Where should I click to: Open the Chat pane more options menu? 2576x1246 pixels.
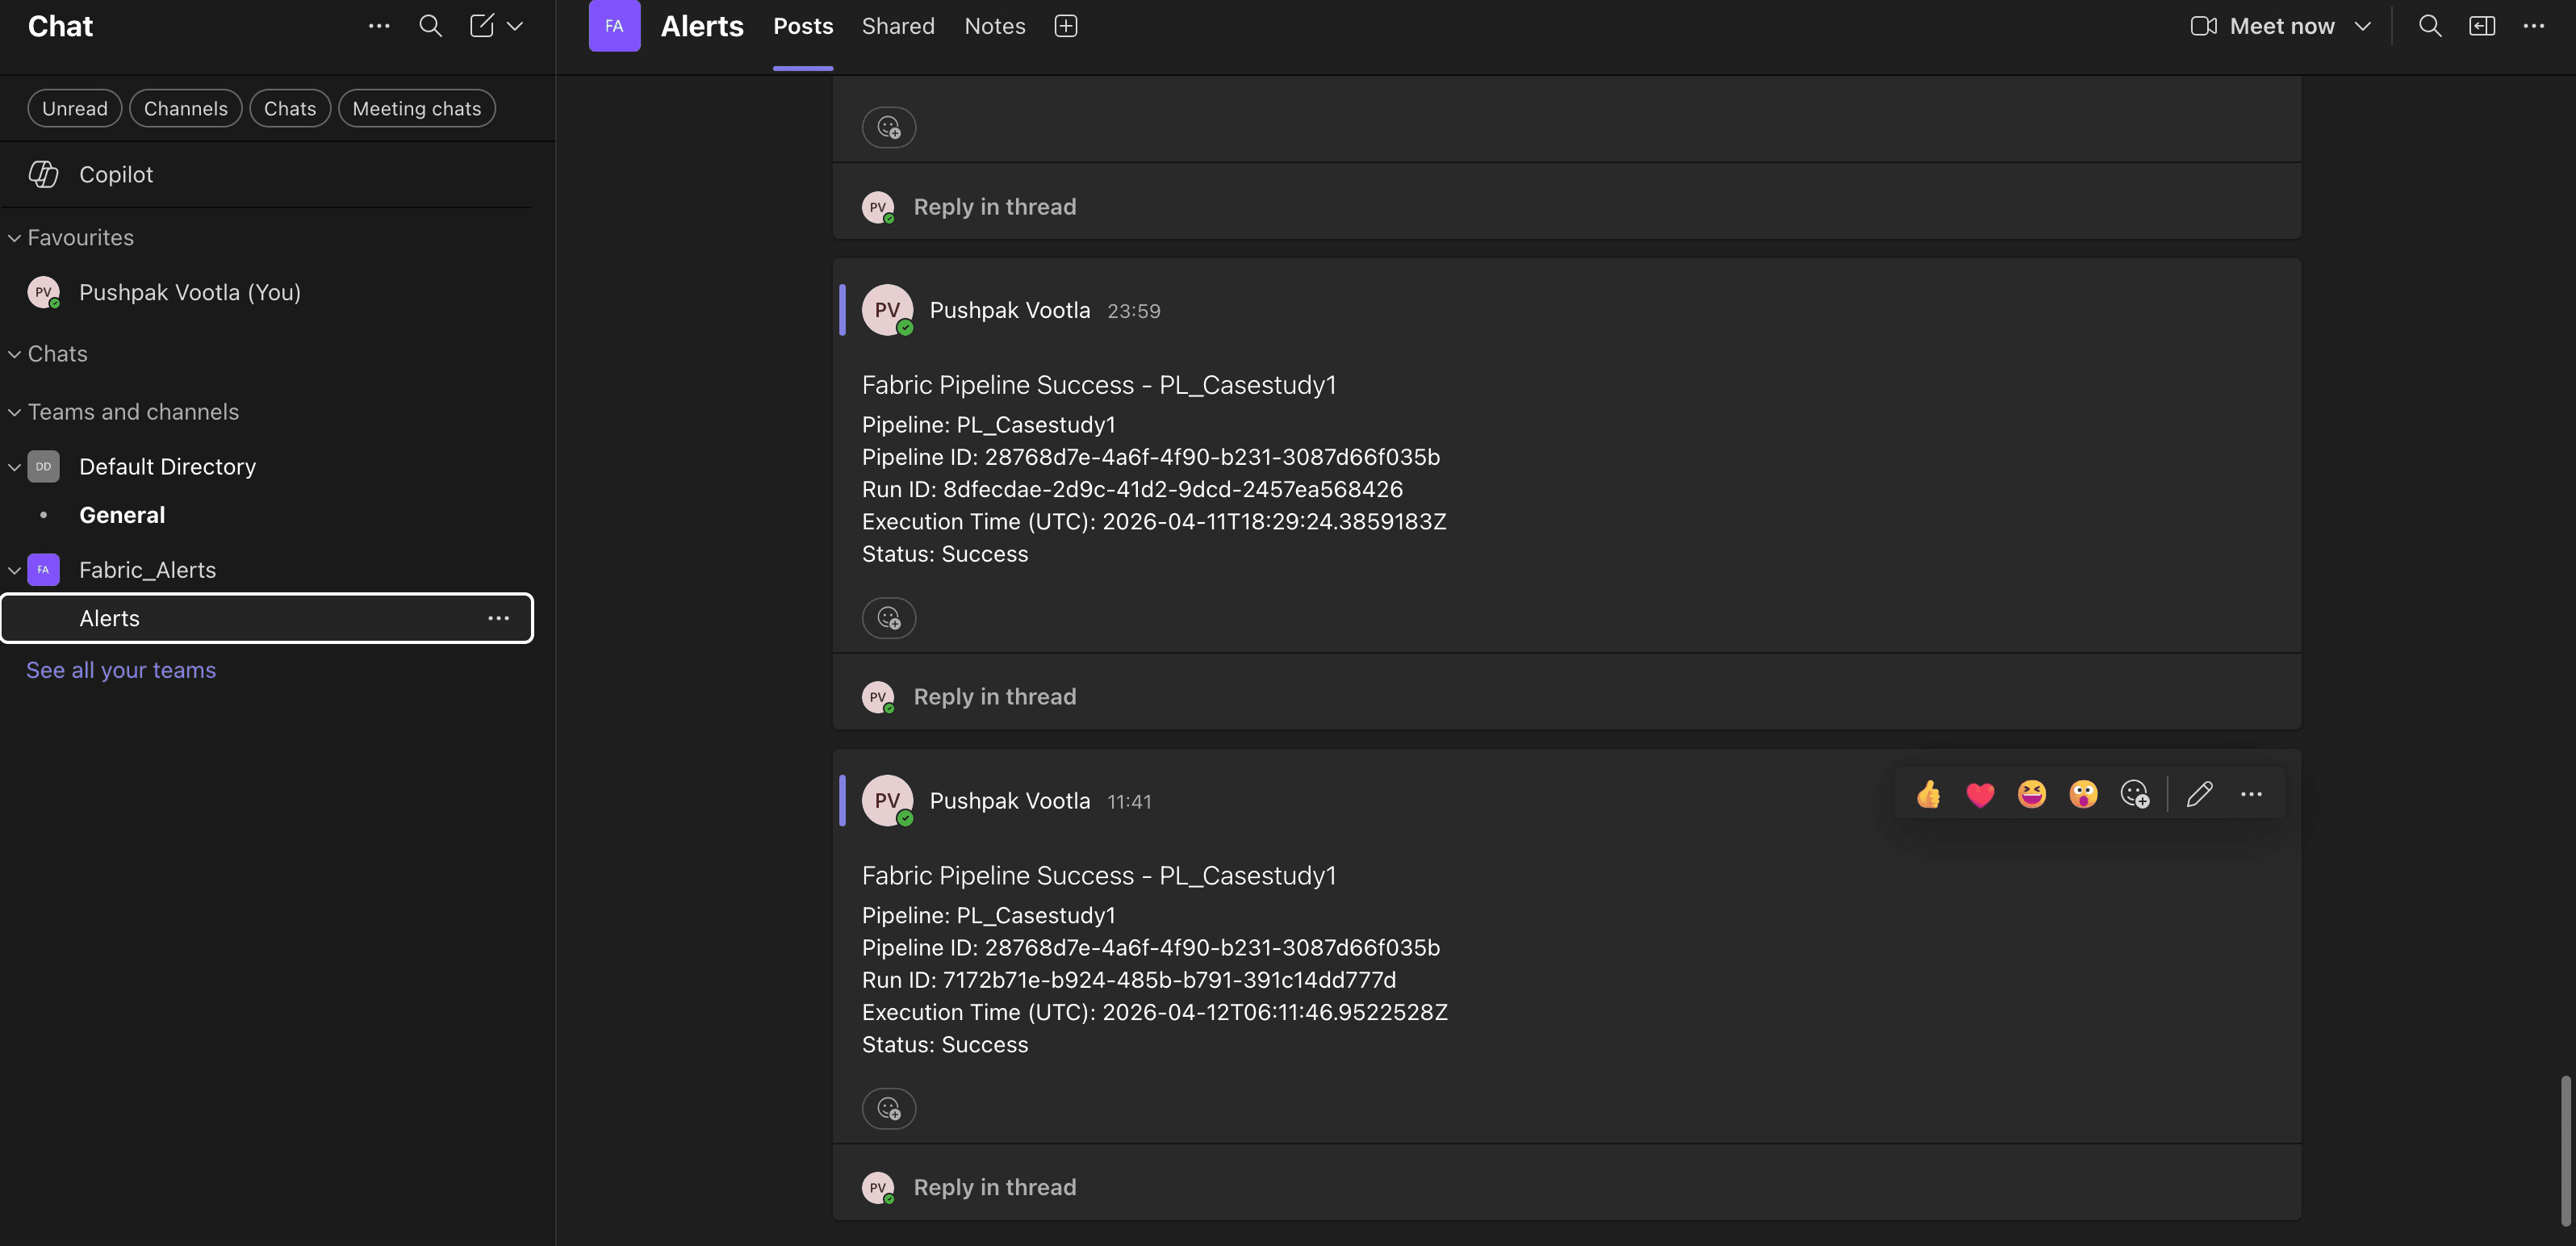pos(379,26)
